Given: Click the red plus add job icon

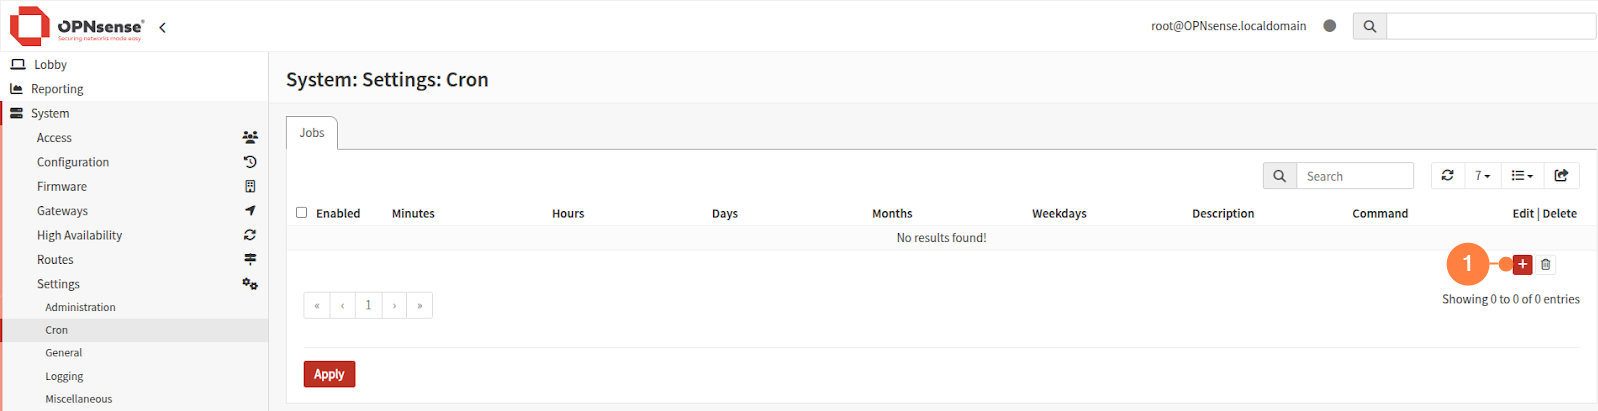Looking at the screenshot, I should tap(1522, 265).
